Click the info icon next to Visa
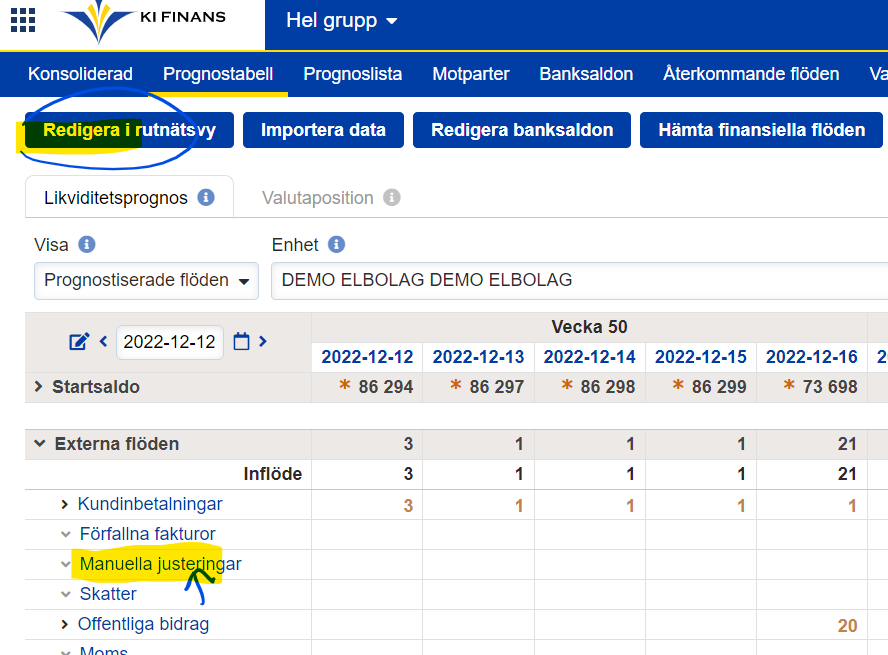The width and height of the screenshot is (888, 655). (86, 245)
